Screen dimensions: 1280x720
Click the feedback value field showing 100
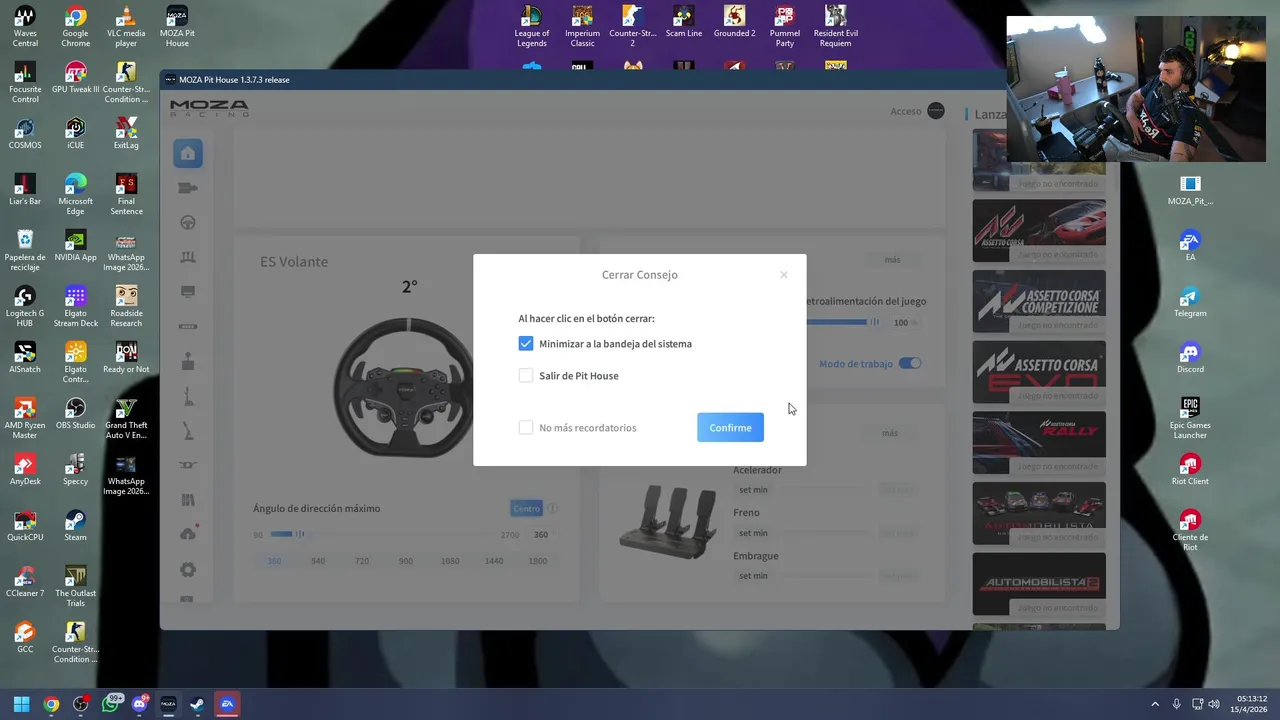(903, 323)
